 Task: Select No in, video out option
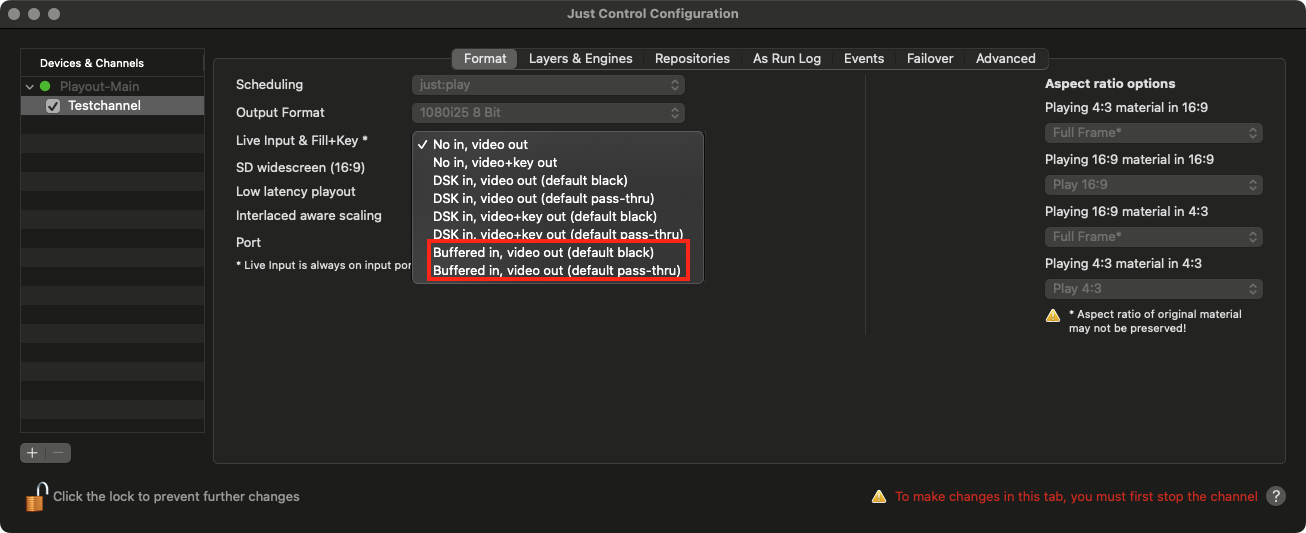click(x=558, y=145)
